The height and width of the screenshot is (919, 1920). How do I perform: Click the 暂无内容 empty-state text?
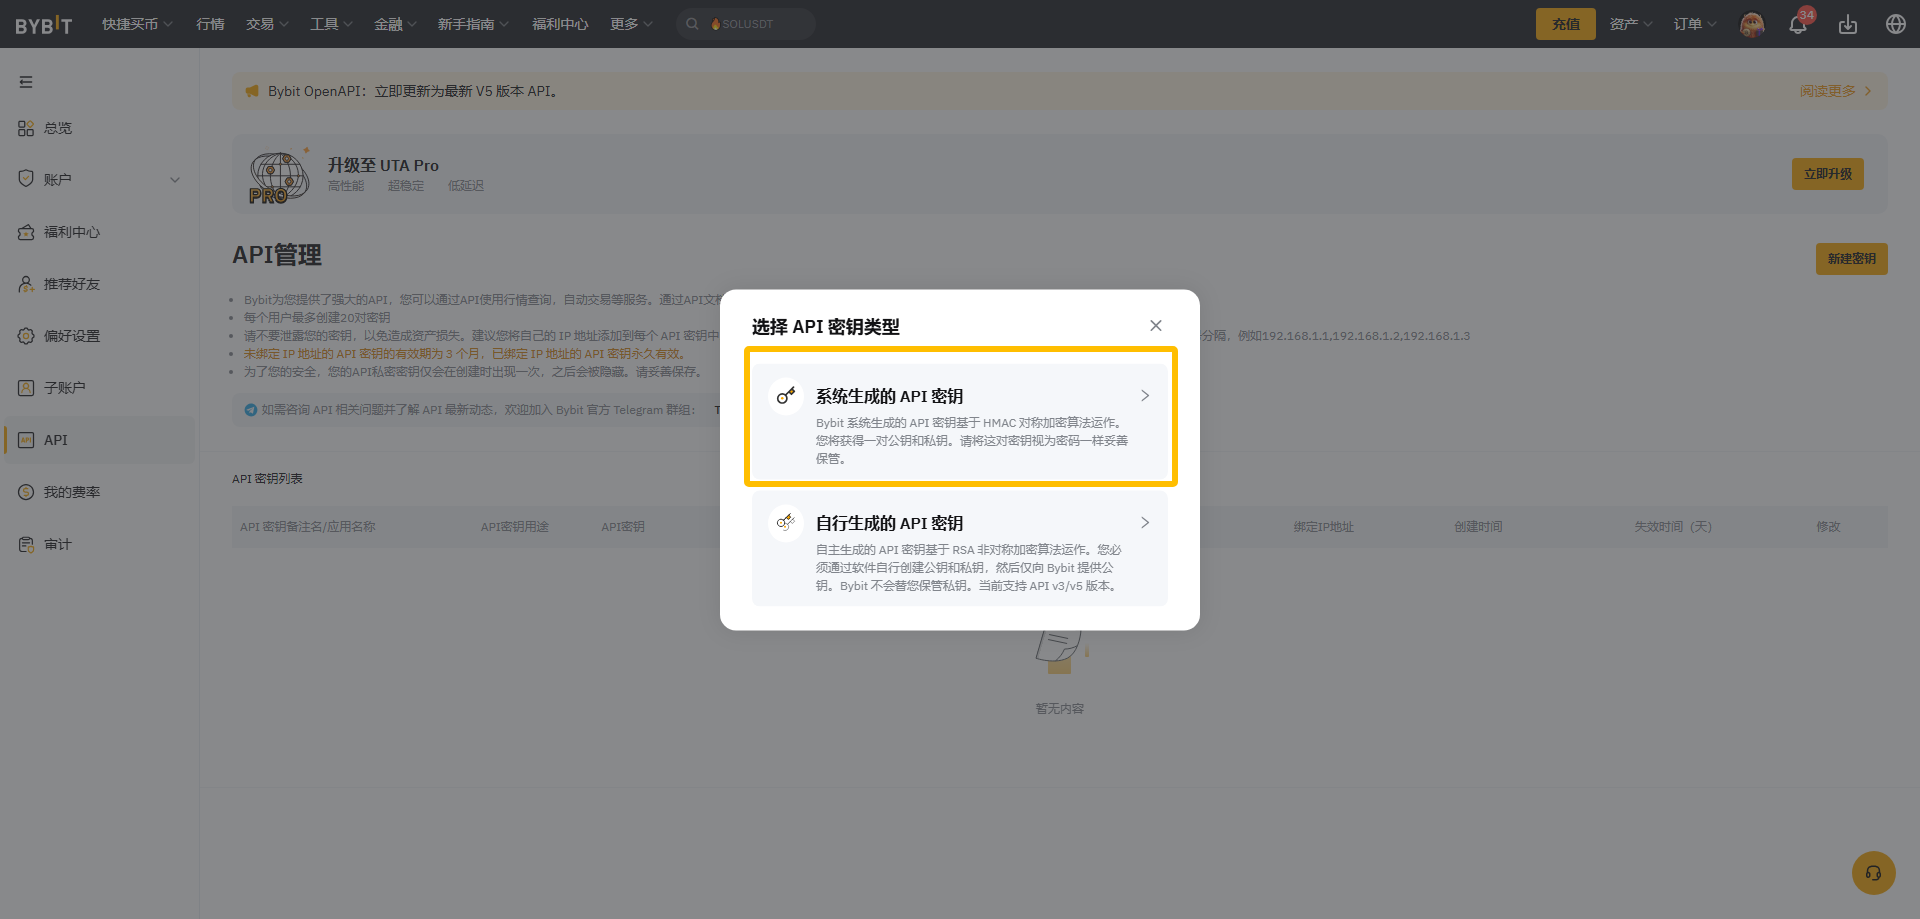click(x=1060, y=709)
